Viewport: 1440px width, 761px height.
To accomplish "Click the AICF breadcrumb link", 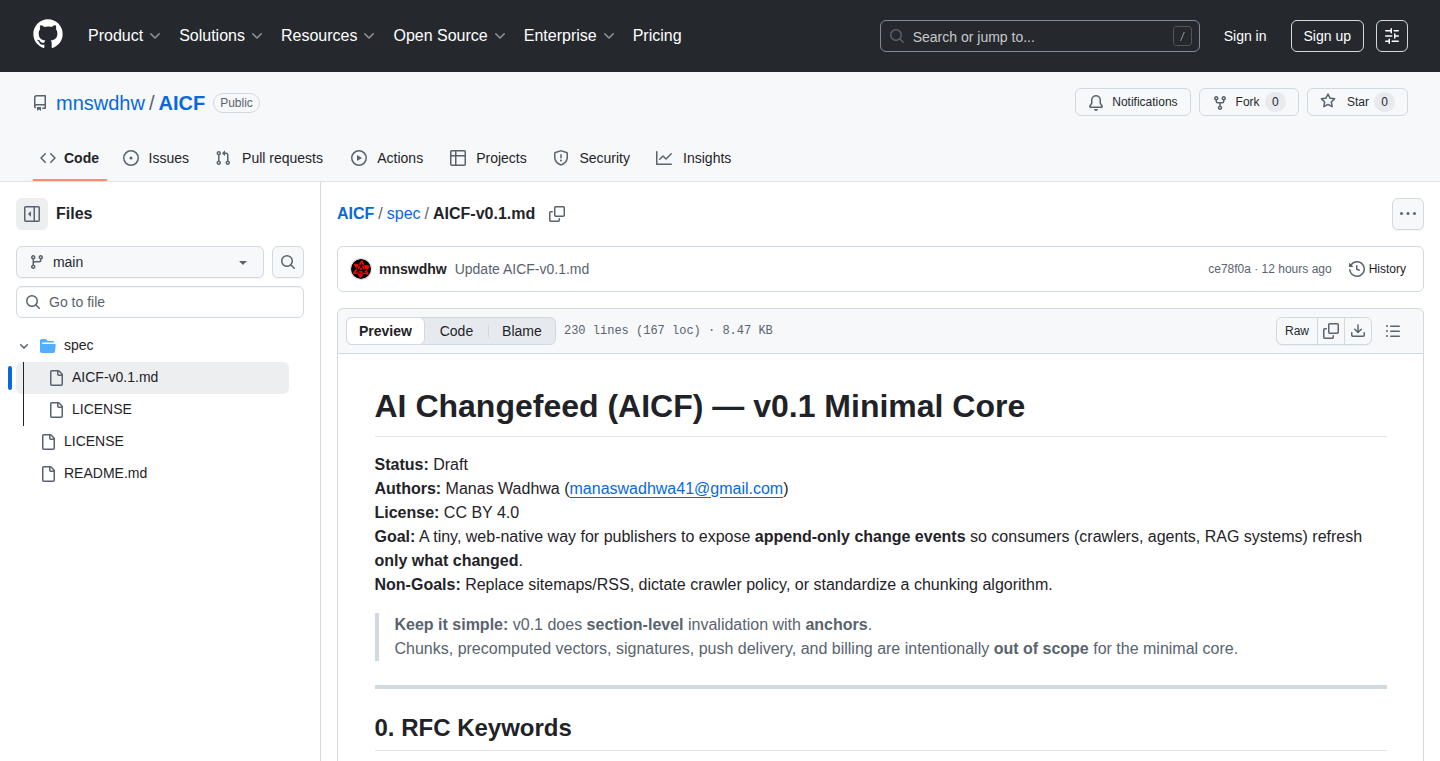I will [356, 214].
